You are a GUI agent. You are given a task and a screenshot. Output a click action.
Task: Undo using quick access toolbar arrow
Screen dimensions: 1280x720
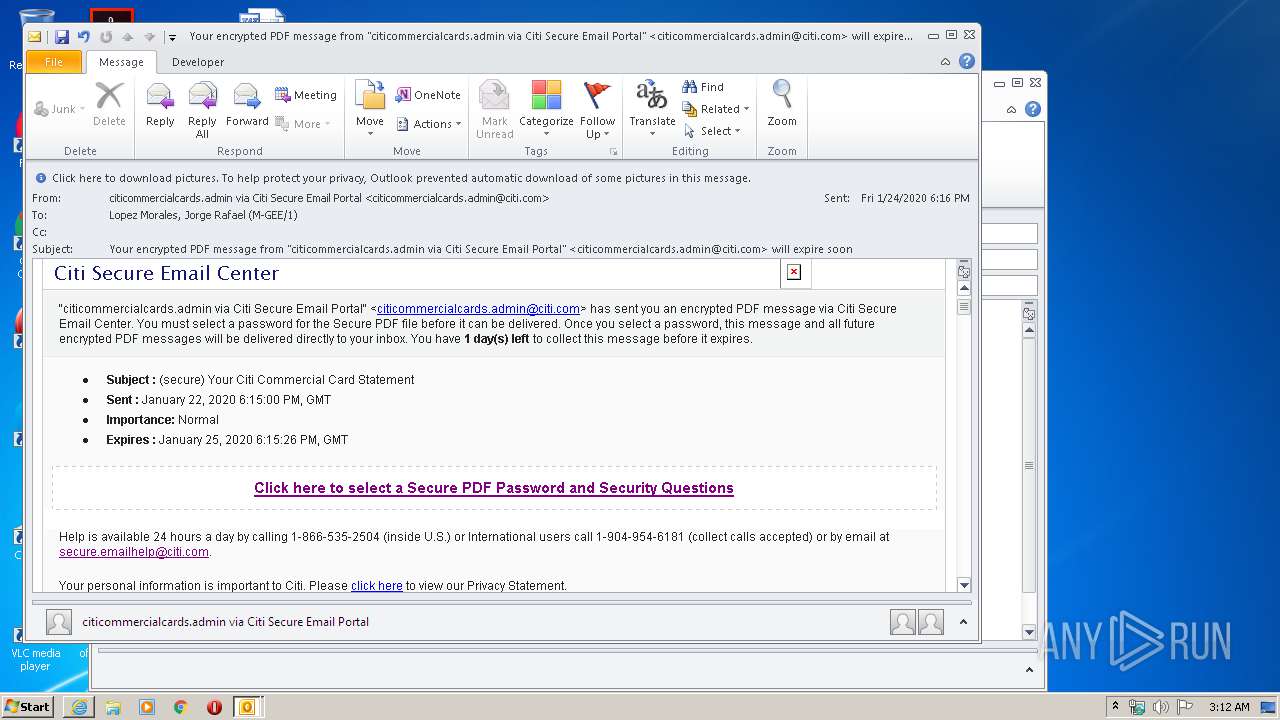84,37
